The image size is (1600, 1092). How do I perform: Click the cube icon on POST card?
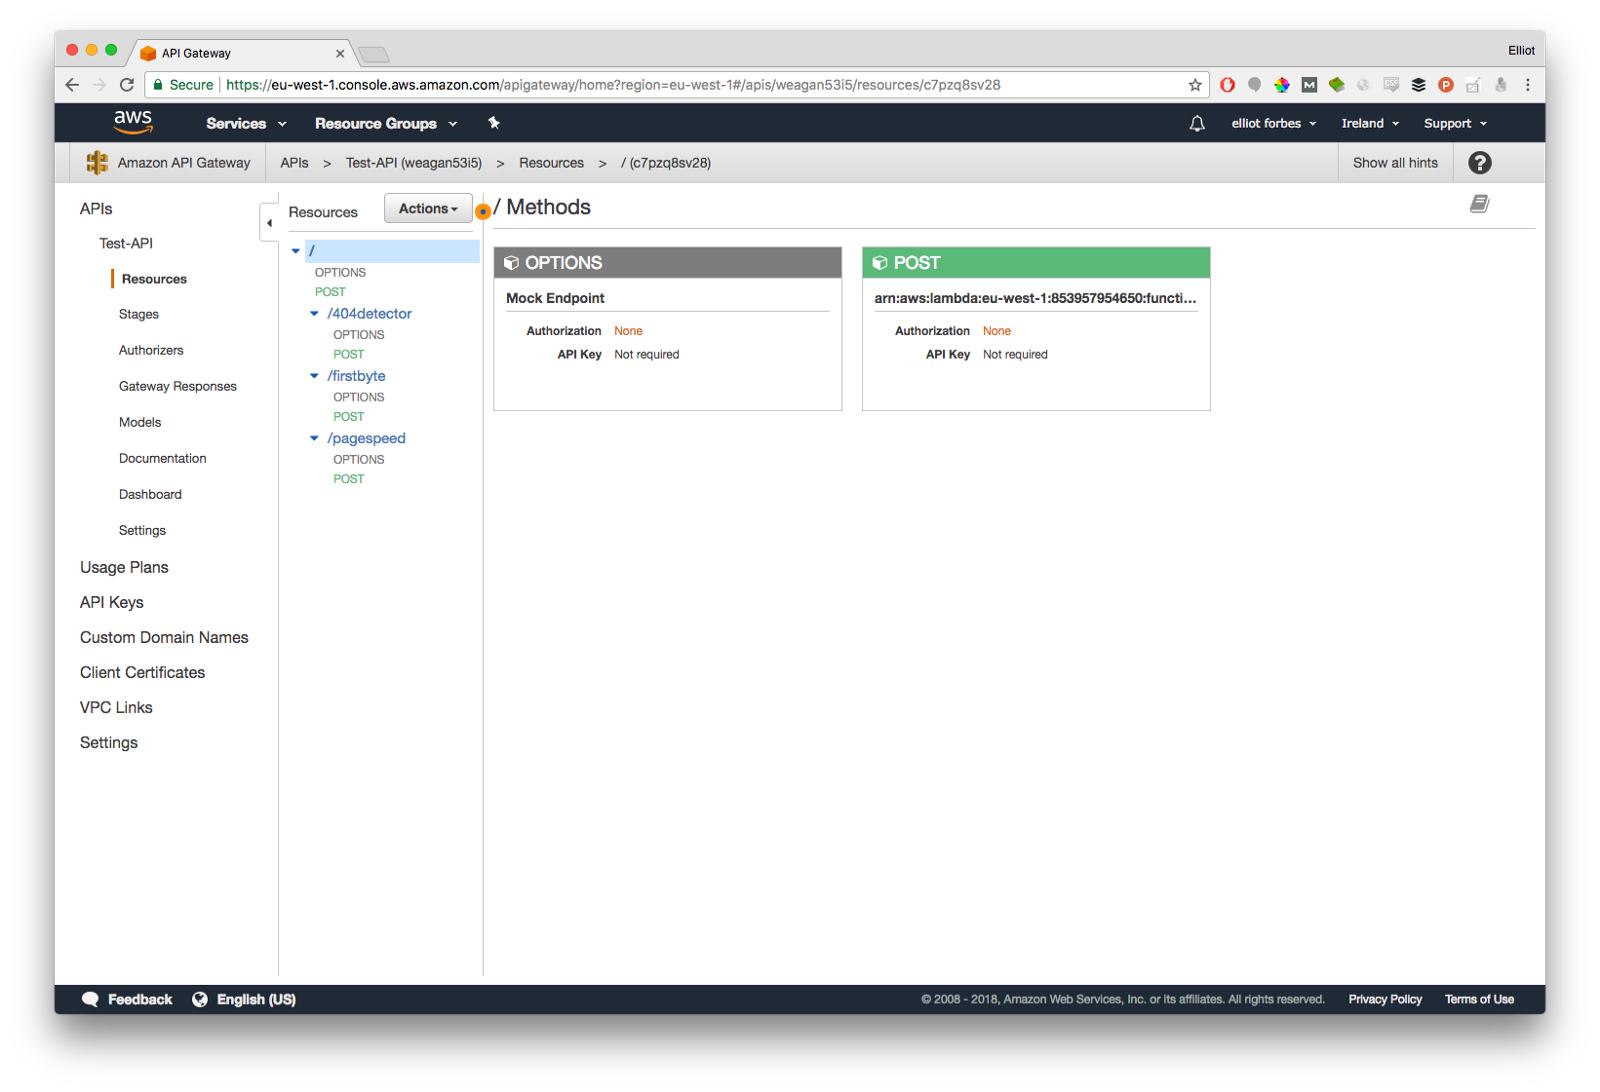(880, 263)
